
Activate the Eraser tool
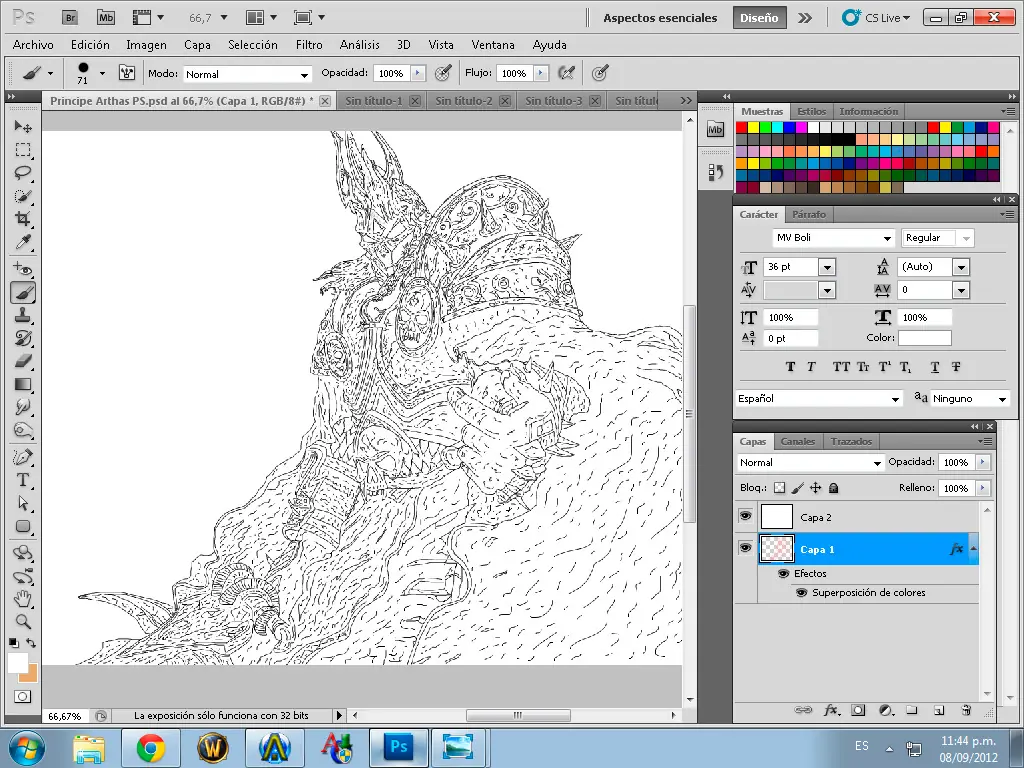pyautogui.click(x=23, y=361)
